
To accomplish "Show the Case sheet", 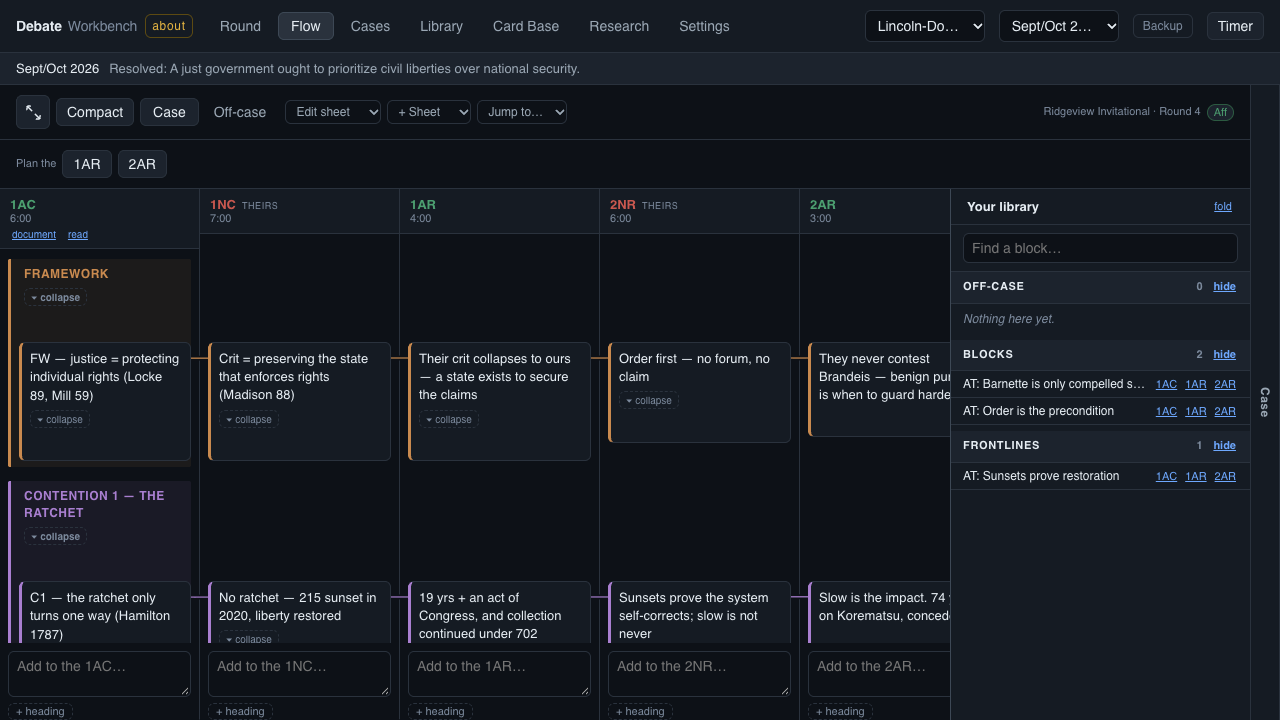I will point(169,112).
